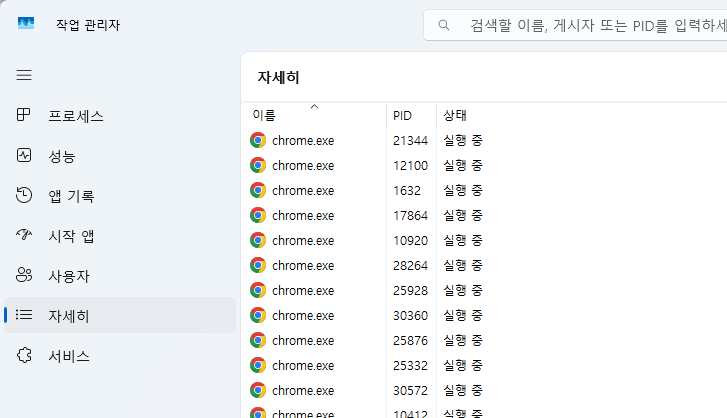This screenshot has width=727, height=418.
Task: Open the 프로세스 tab icon
Action: click(24, 115)
